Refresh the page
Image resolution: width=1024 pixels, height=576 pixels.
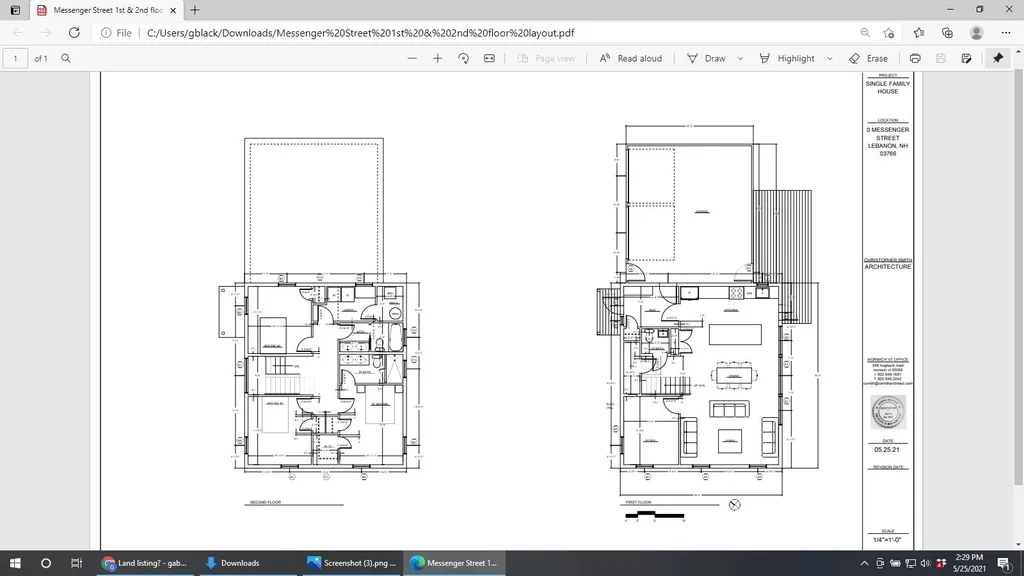(74, 33)
